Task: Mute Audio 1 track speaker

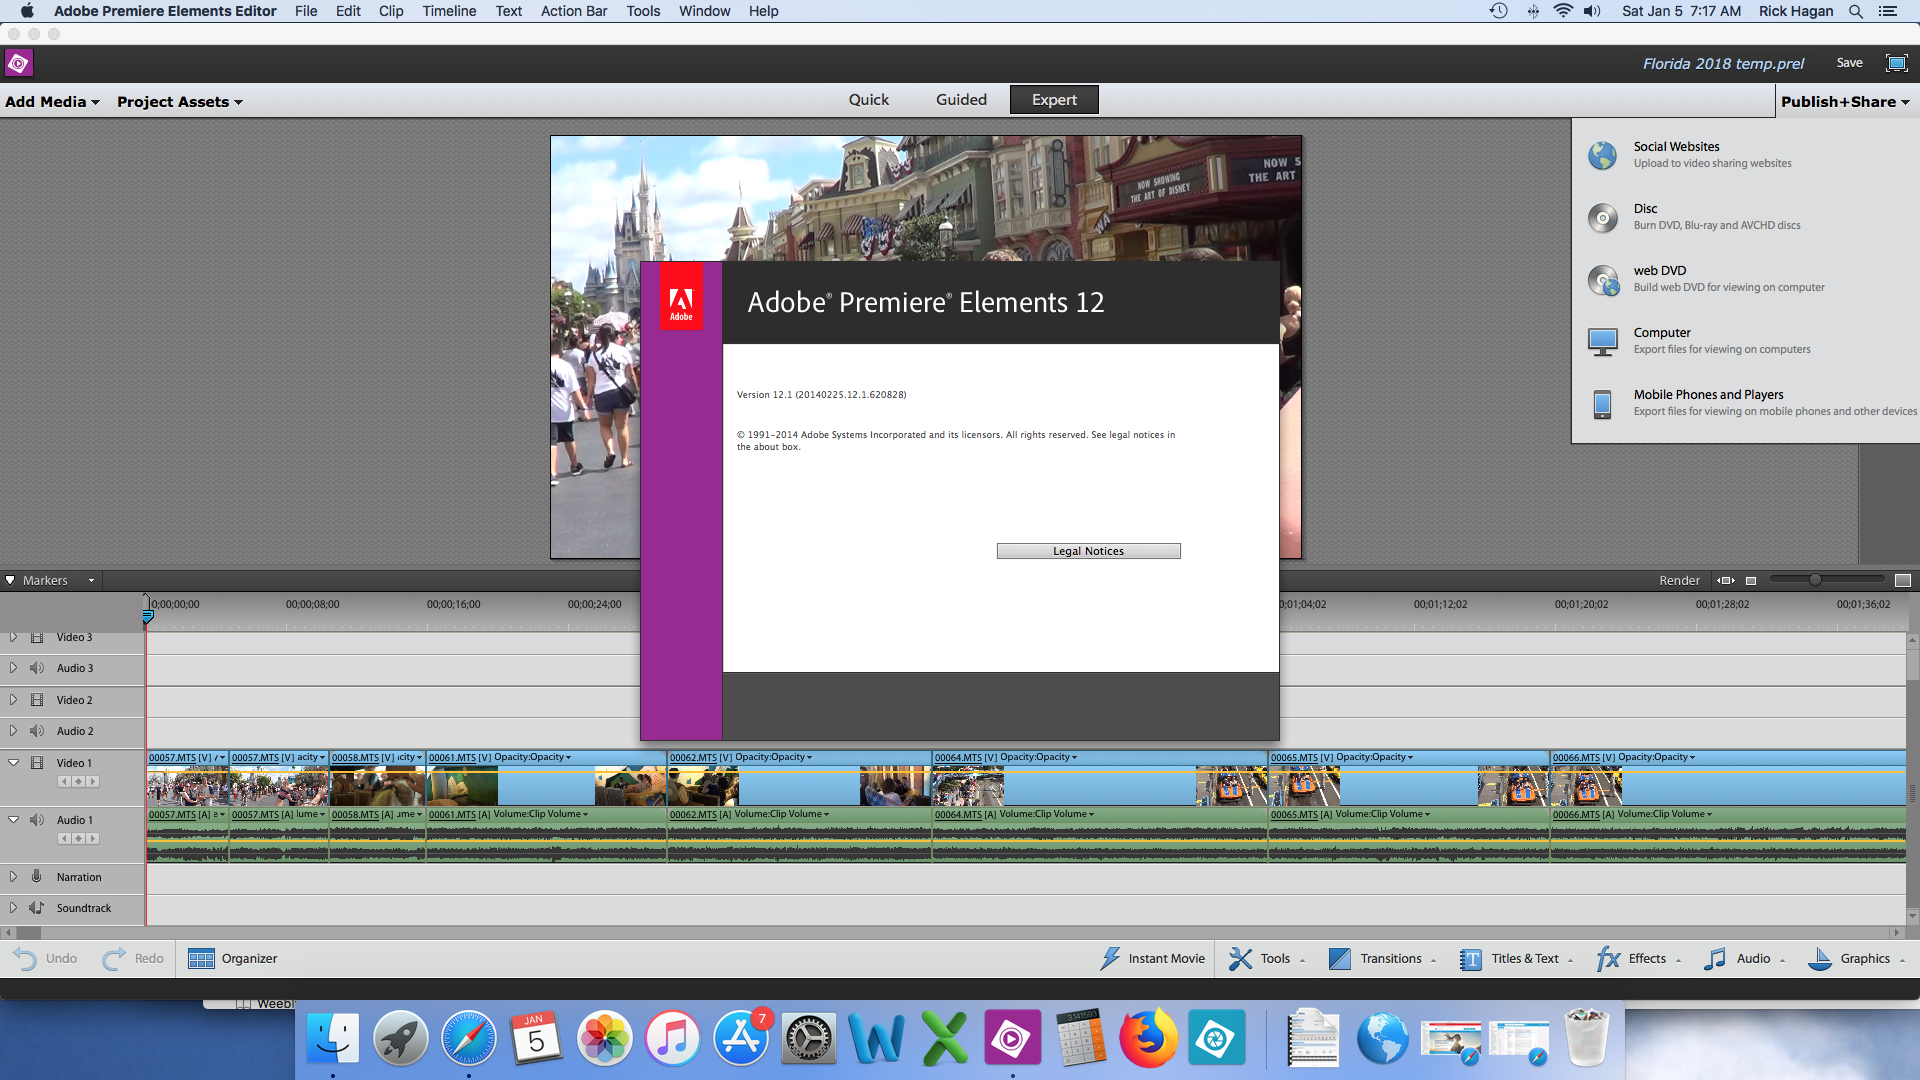Action: [37, 820]
